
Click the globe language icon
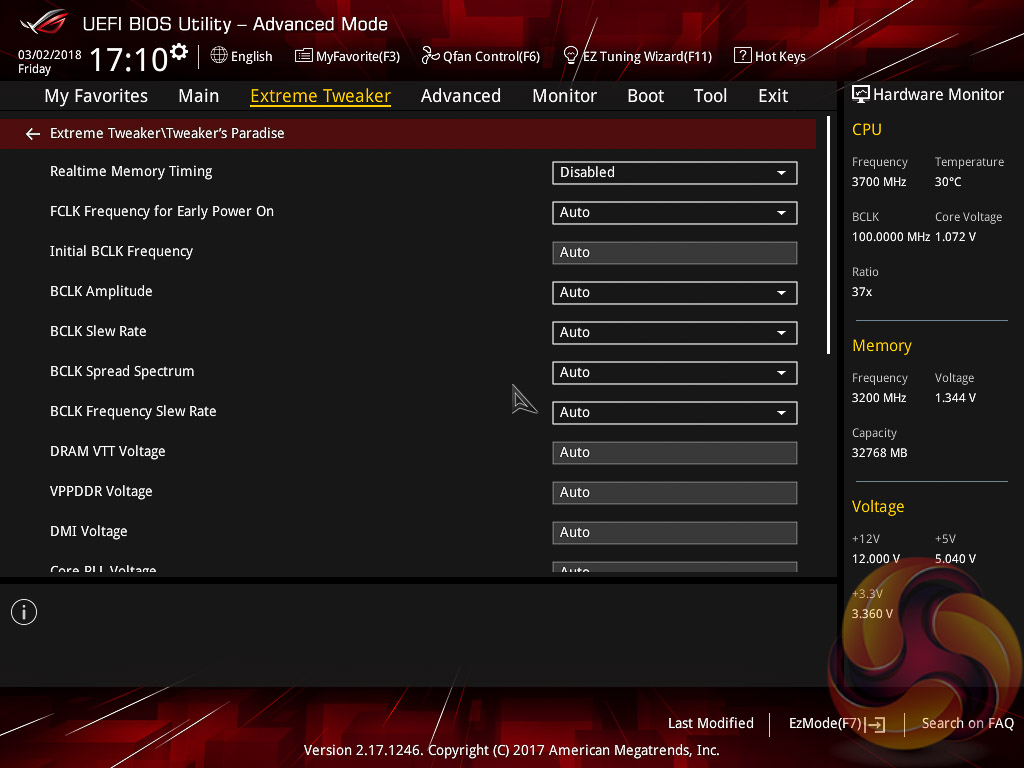coord(219,56)
